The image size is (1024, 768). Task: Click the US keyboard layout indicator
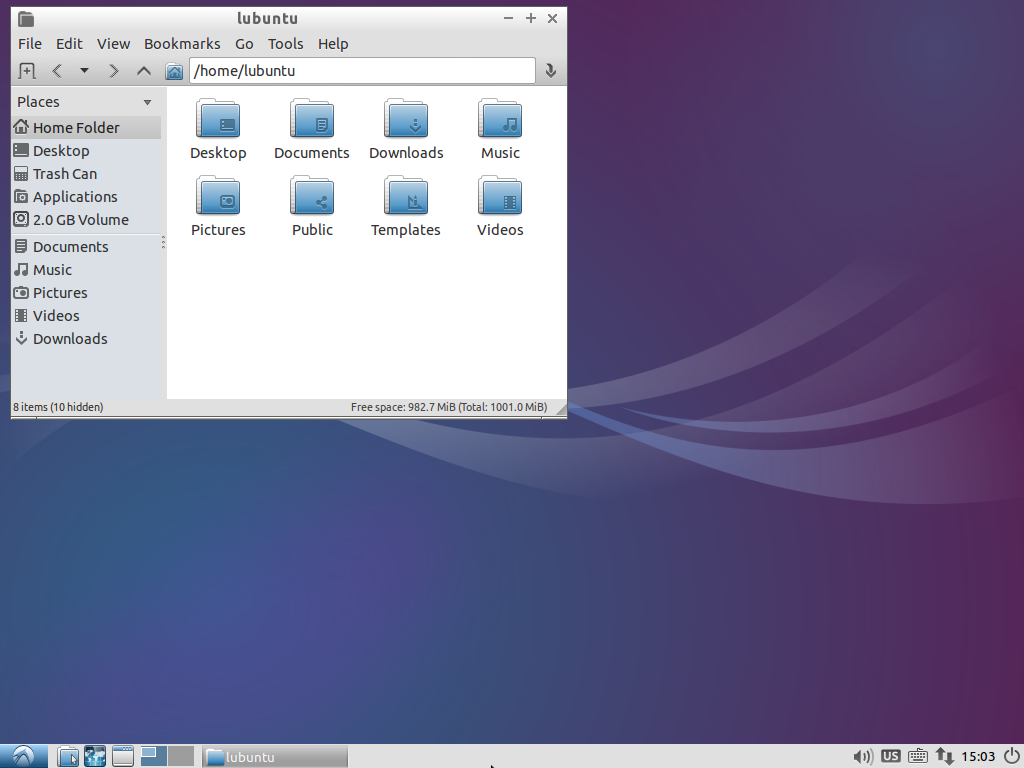890,756
